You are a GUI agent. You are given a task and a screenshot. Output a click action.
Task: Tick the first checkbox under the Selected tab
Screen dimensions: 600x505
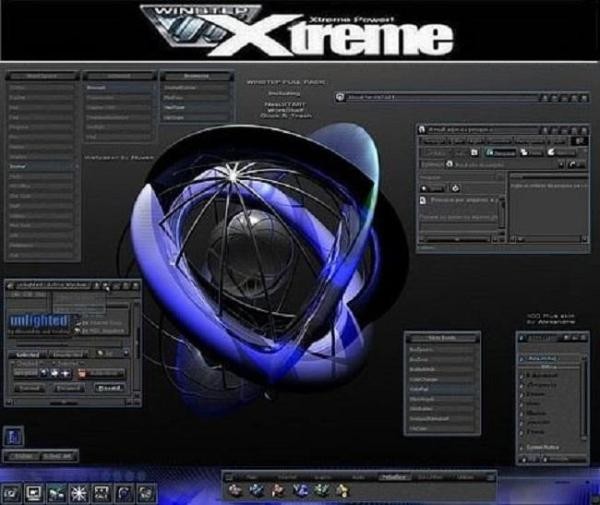click(14, 363)
